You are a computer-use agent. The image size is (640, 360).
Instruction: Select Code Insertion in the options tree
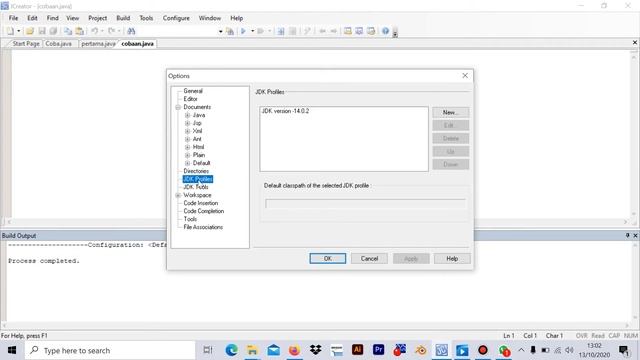coord(201,203)
